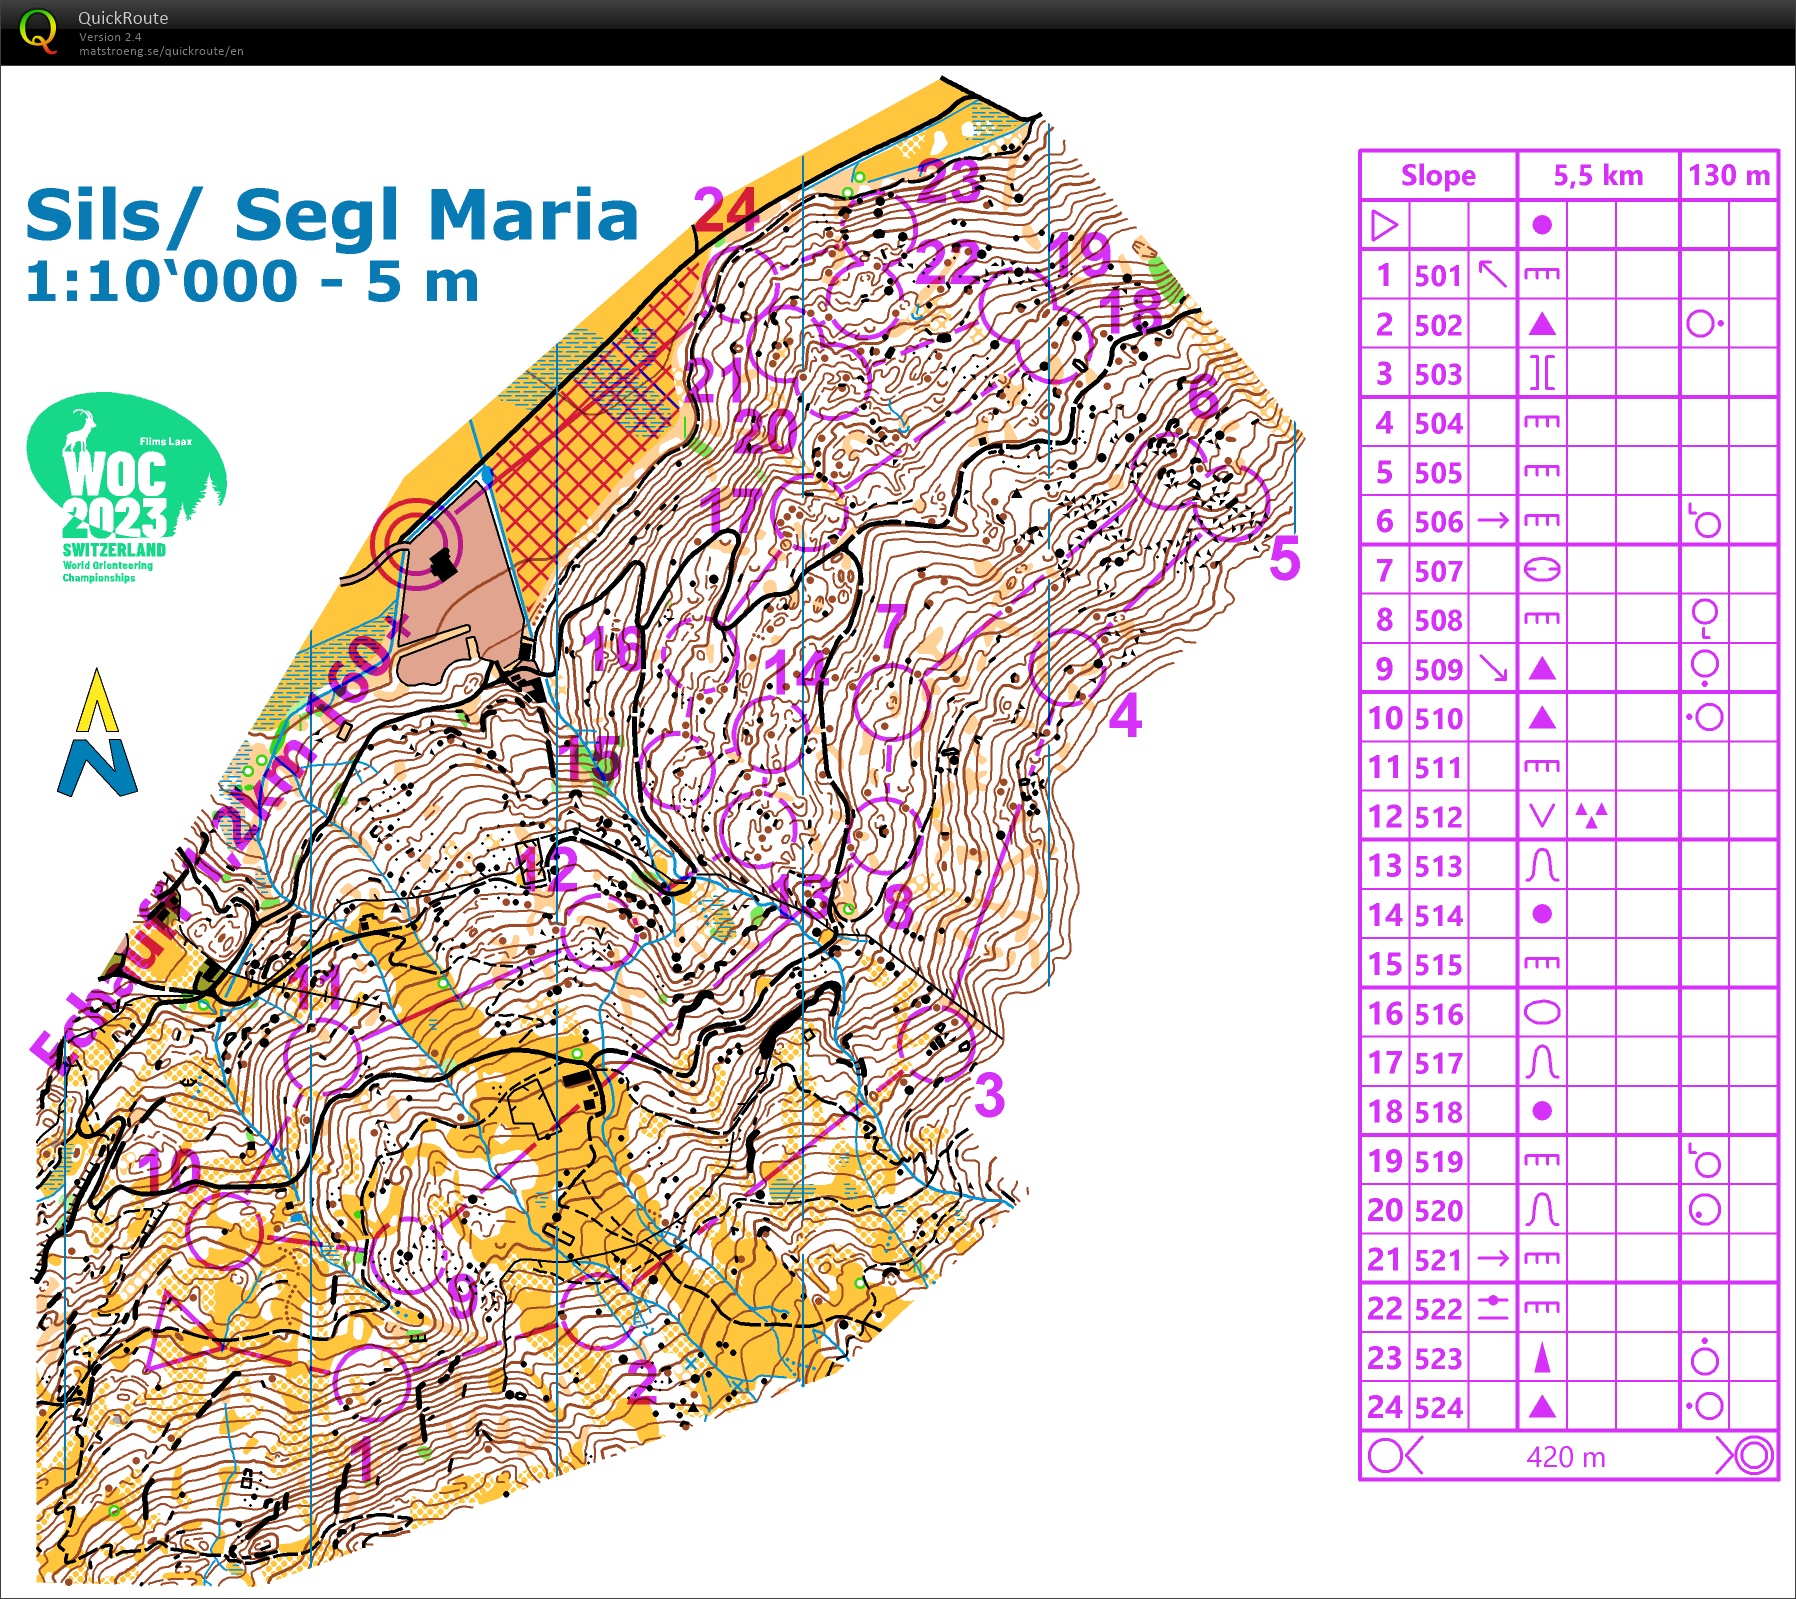
Task: Click the number 24 near the finish
Action: (x=726, y=210)
